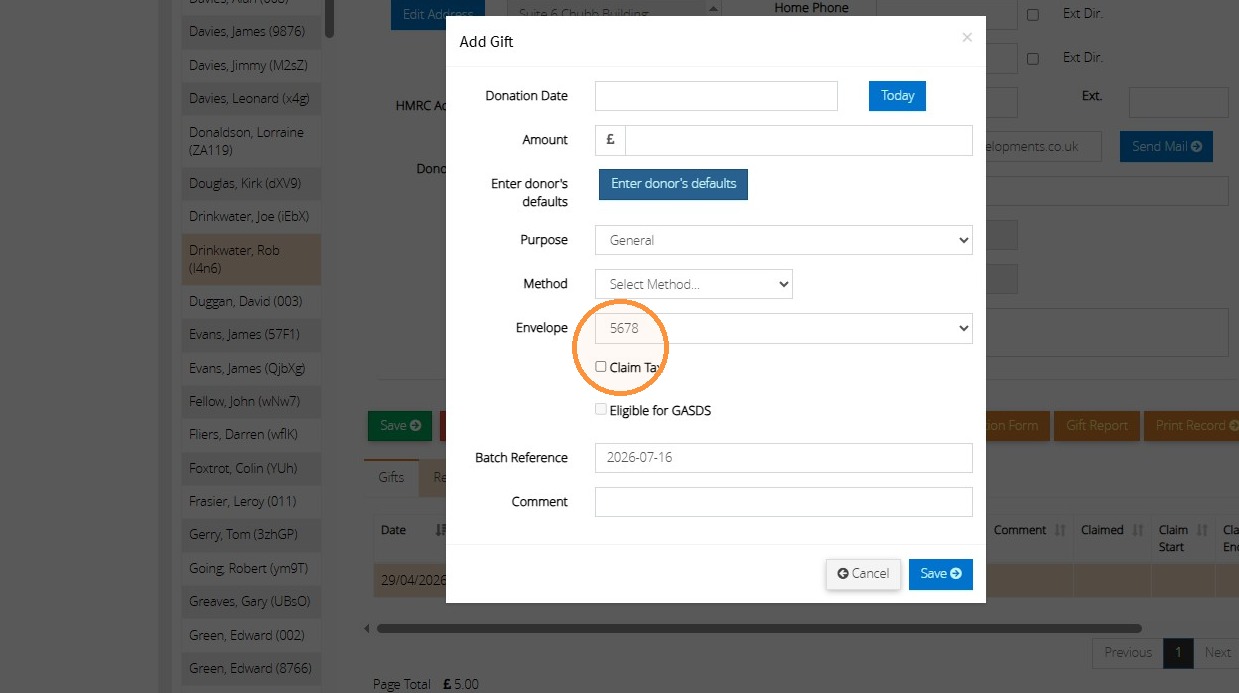Sort gifts table by Date column
Image resolution: width=1239 pixels, height=693 pixels.
tap(410, 530)
